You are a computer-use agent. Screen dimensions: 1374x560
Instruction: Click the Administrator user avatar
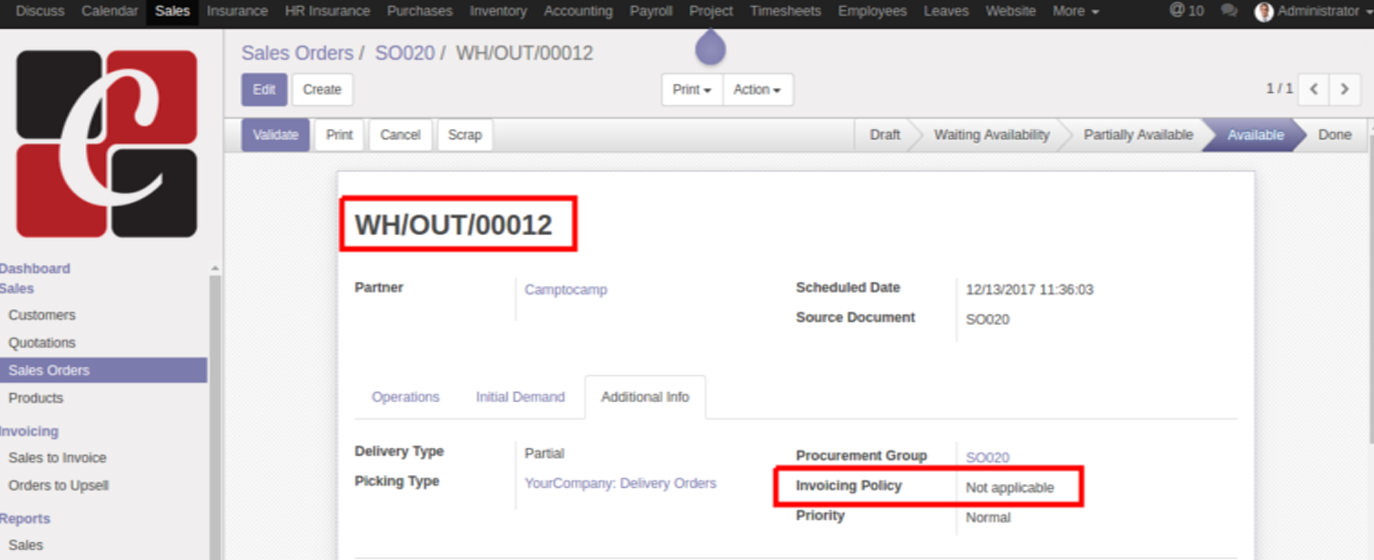1264,12
